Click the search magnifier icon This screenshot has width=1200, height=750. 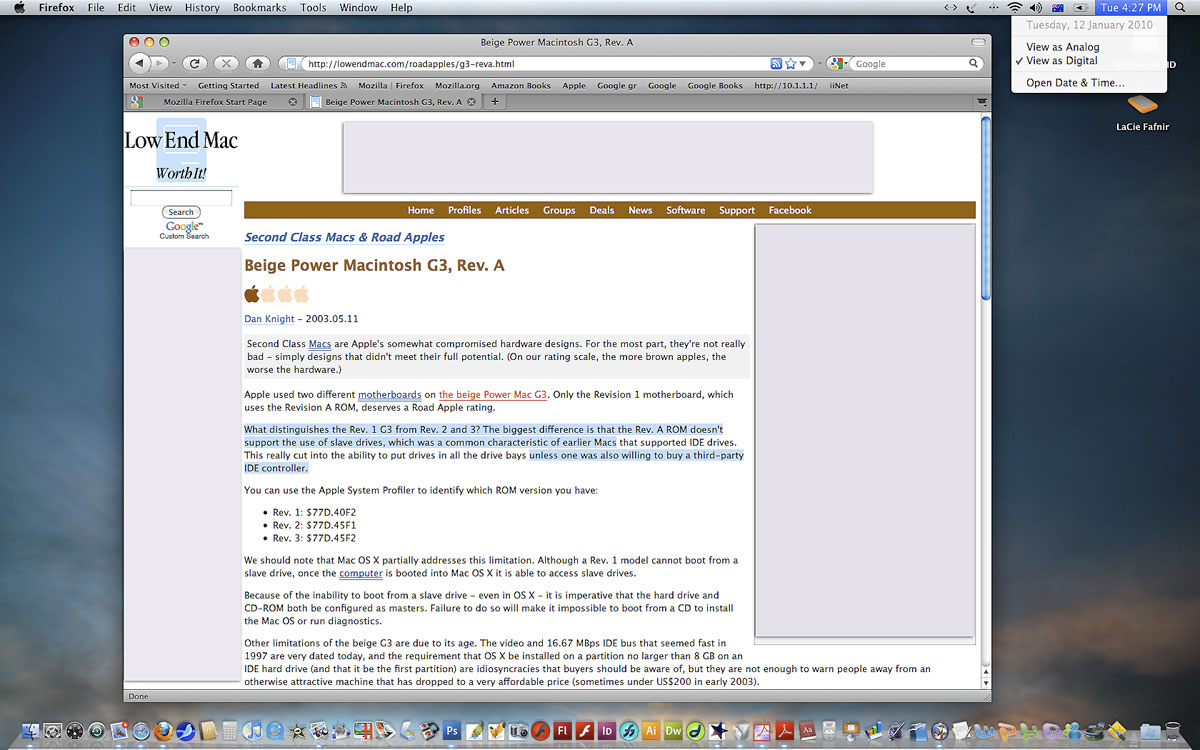(x=973, y=63)
